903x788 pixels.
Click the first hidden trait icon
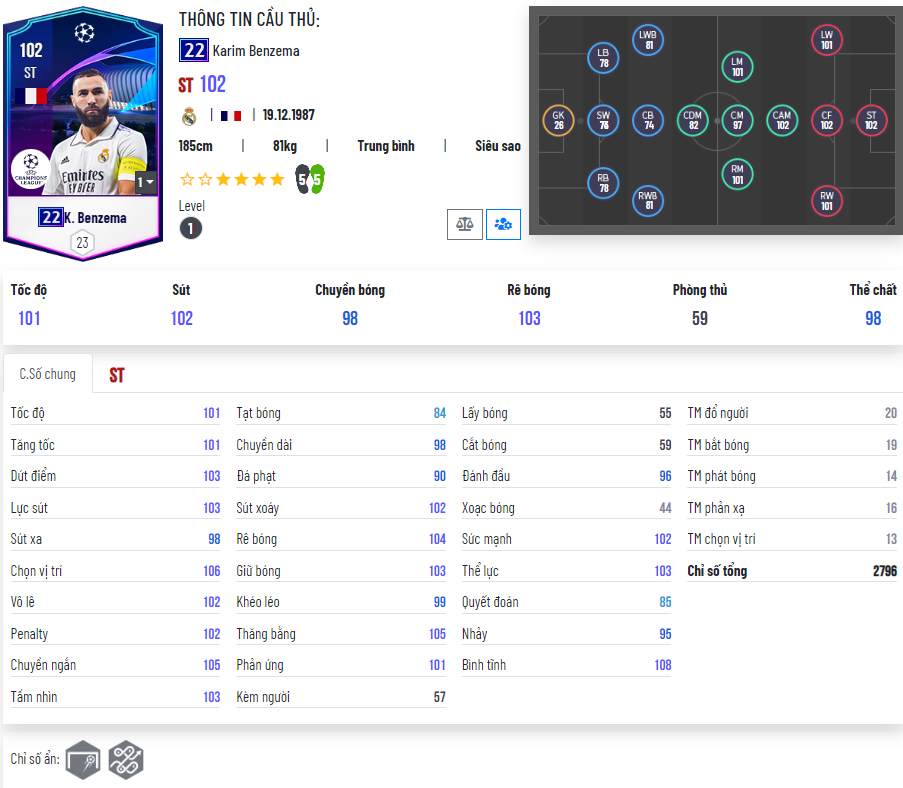(83, 760)
